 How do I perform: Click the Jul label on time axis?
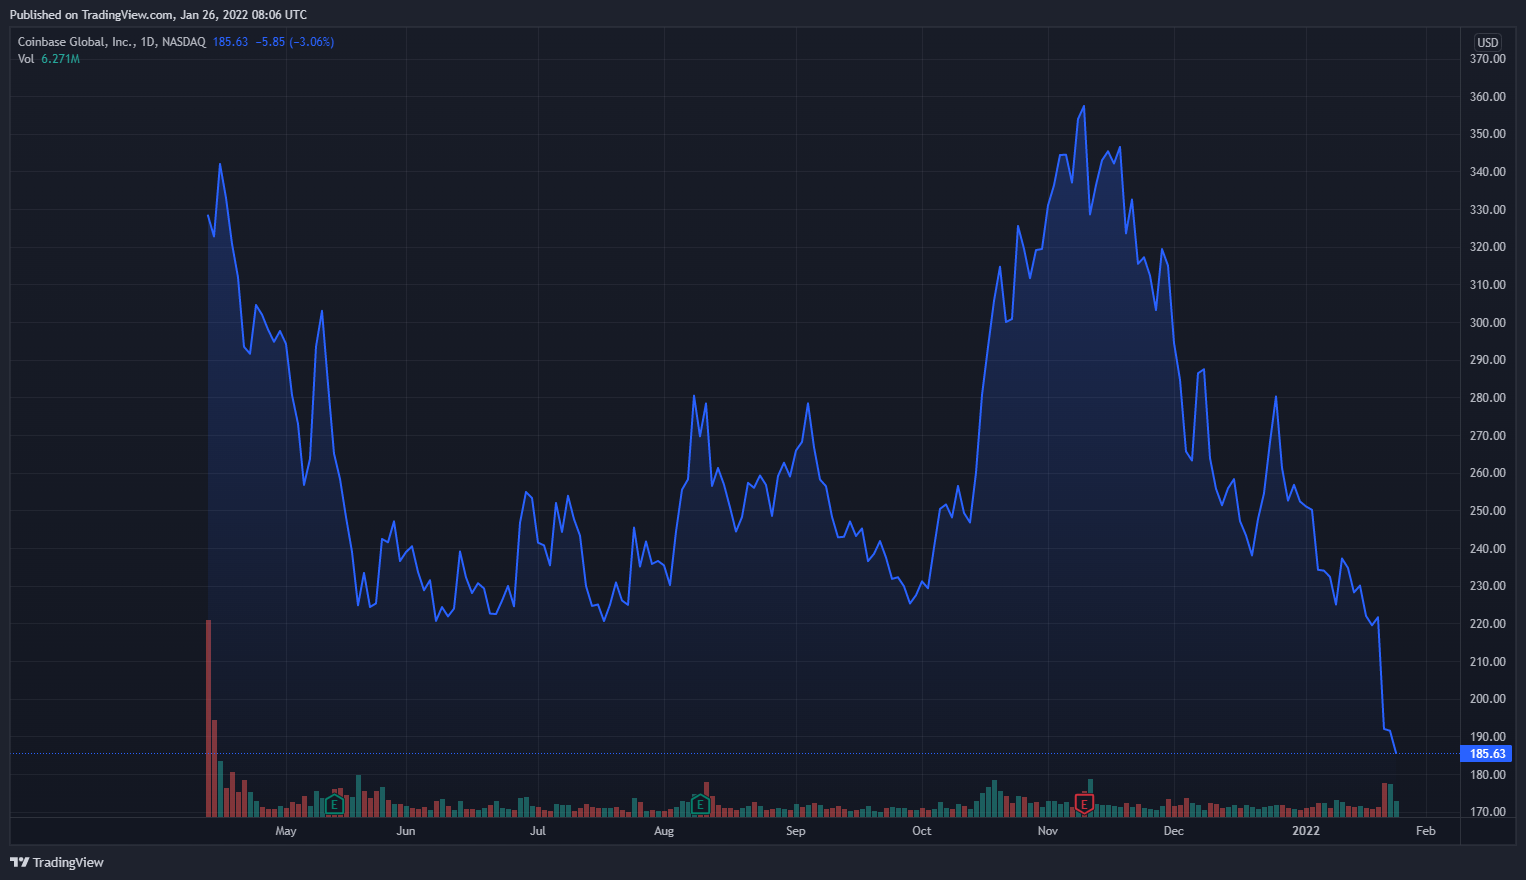(x=538, y=831)
